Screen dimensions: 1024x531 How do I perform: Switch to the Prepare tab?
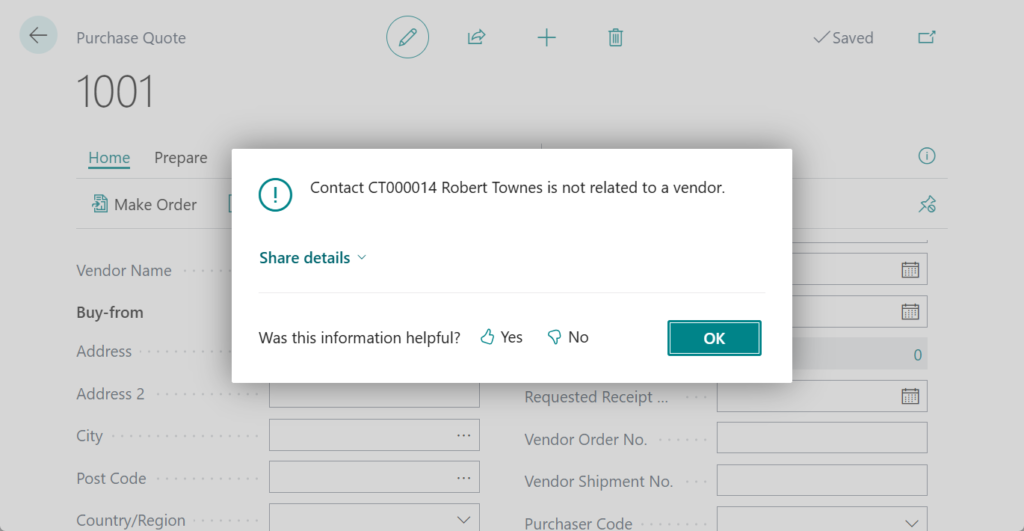181,158
